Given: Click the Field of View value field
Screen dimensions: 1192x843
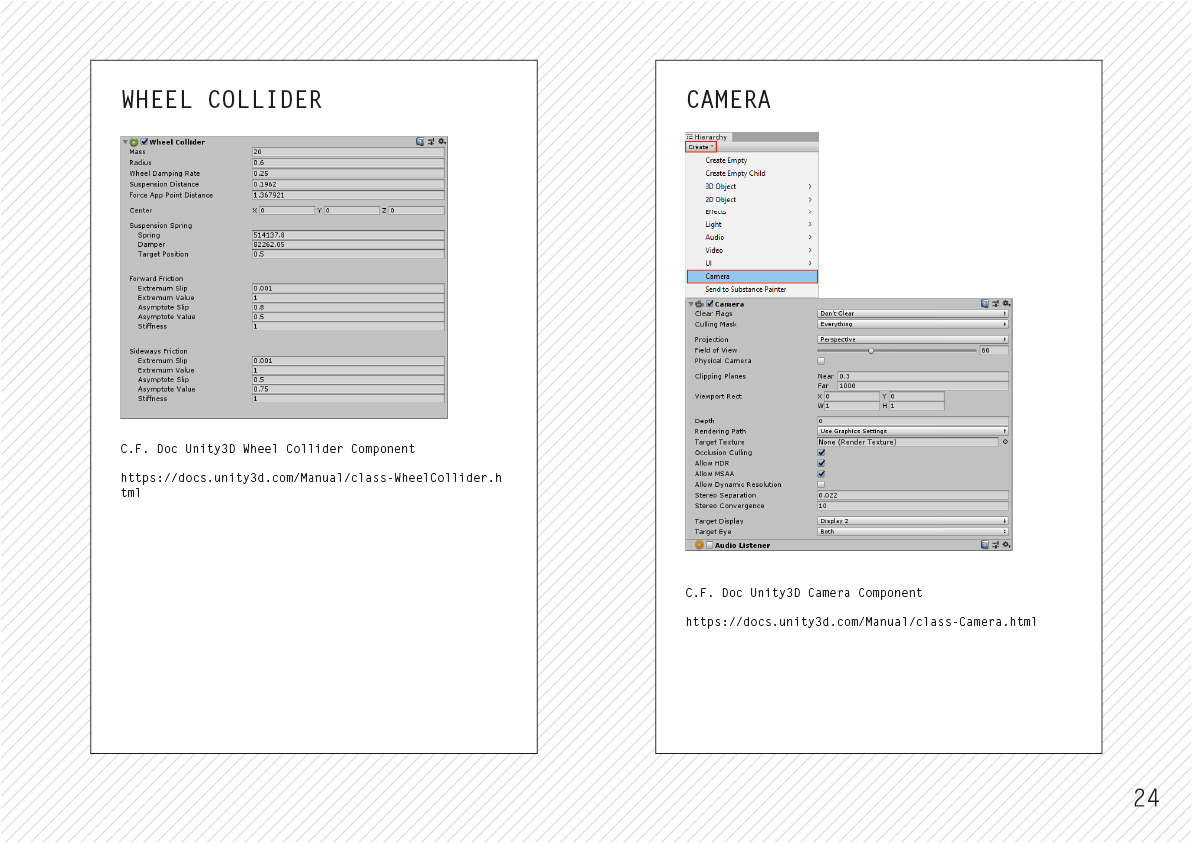Looking at the screenshot, I should click(994, 350).
